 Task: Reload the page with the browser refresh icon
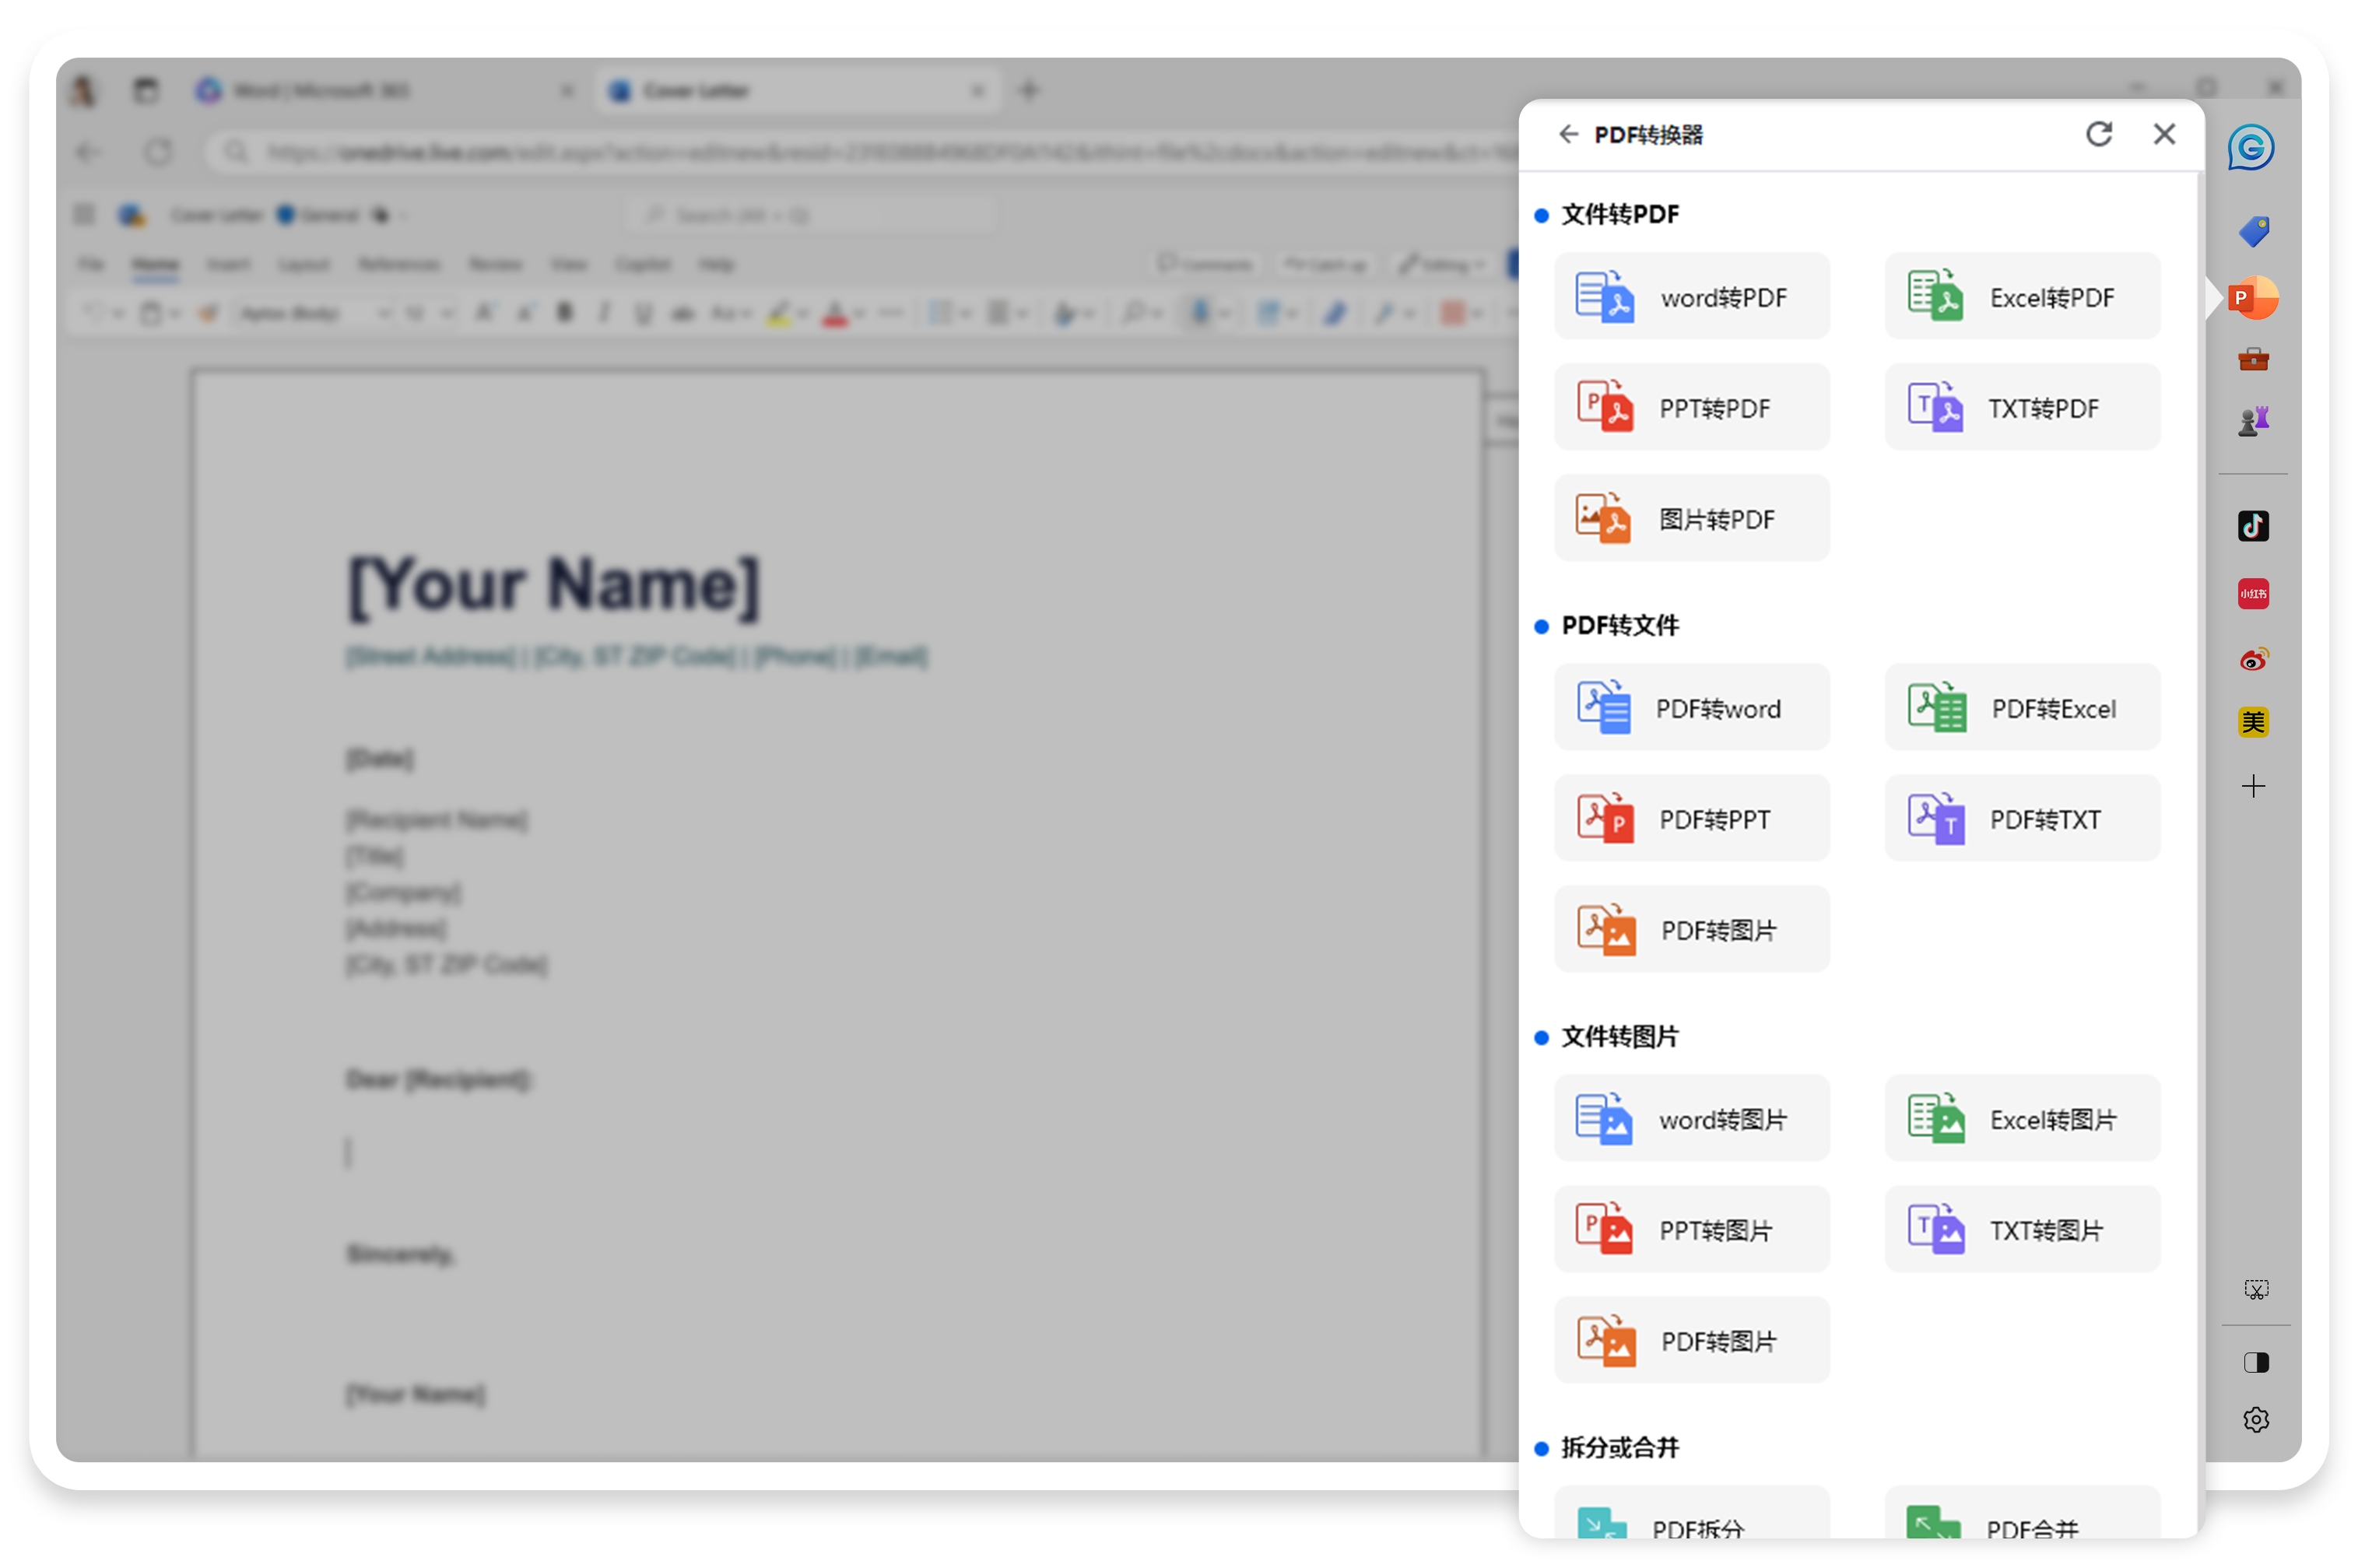tap(158, 152)
